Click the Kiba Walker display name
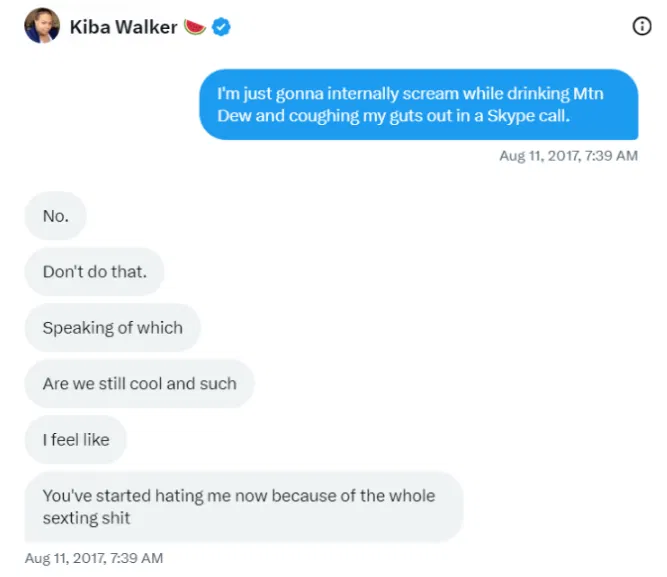Viewport: 667px width, 577px height. [x=123, y=27]
